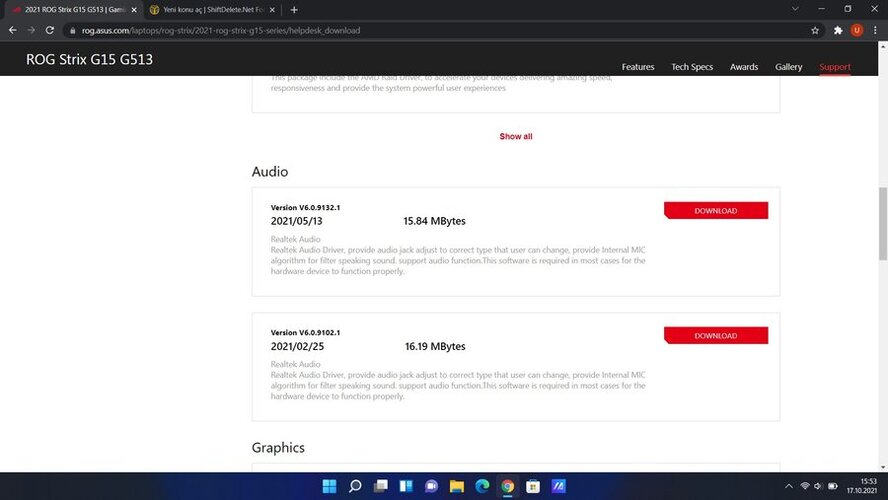Click the Show all link
Viewport: 888px width, 500px height.
[x=516, y=136]
